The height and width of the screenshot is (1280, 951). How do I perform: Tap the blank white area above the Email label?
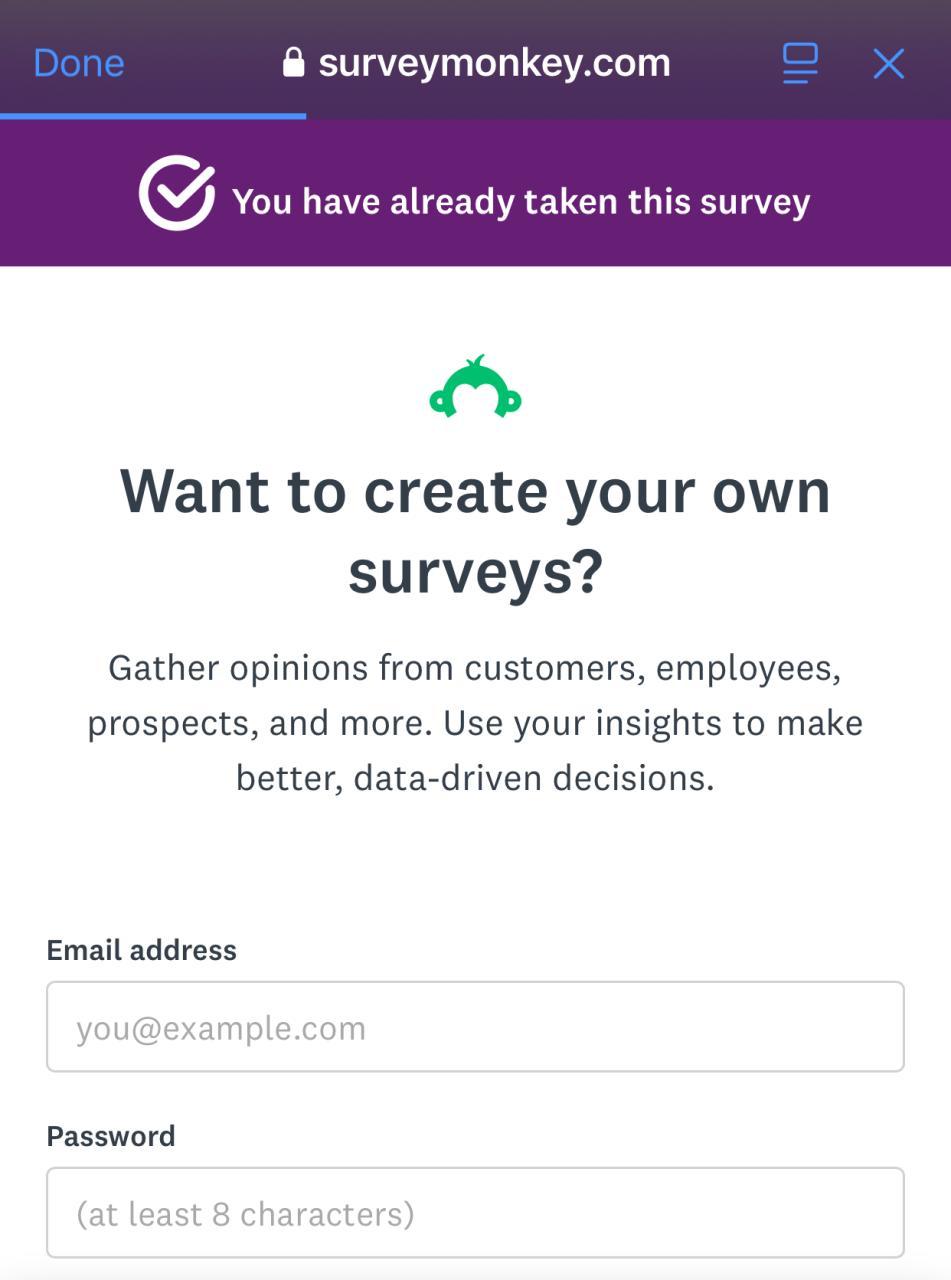tap(475, 860)
